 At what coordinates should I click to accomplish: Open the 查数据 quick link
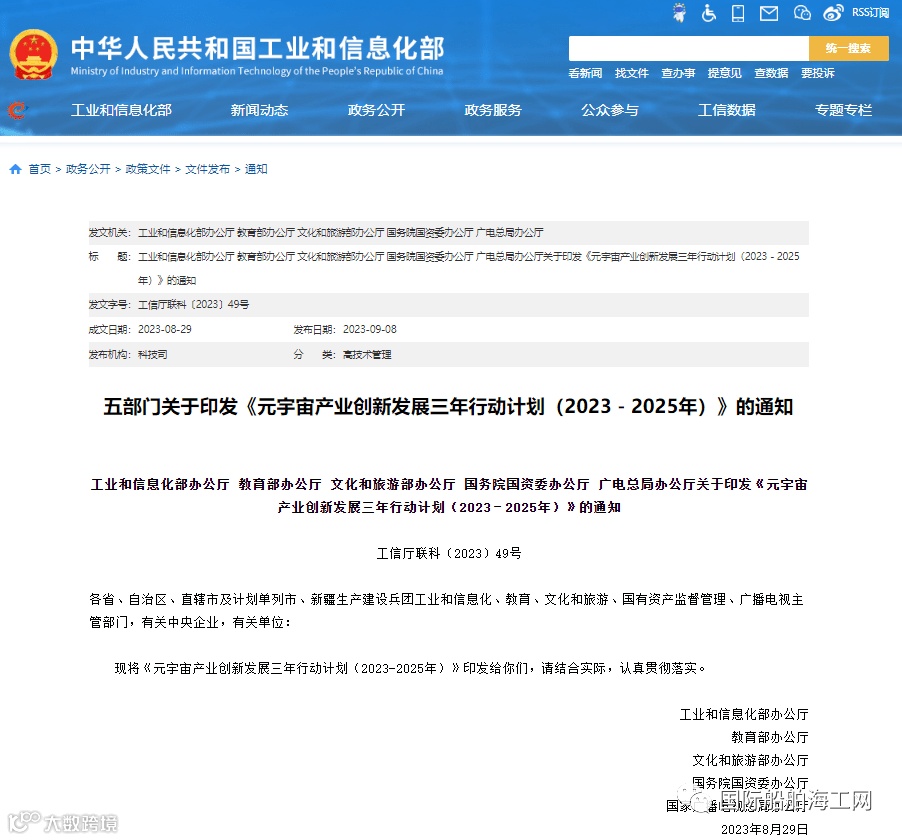[771, 73]
